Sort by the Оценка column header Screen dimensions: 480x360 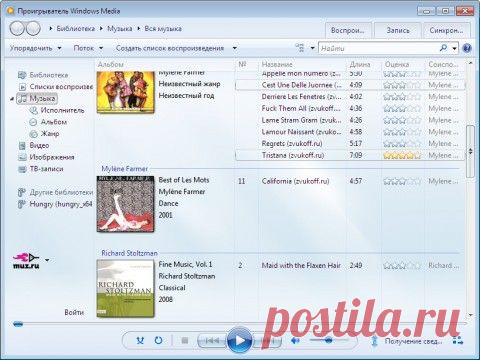(x=397, y=64)
